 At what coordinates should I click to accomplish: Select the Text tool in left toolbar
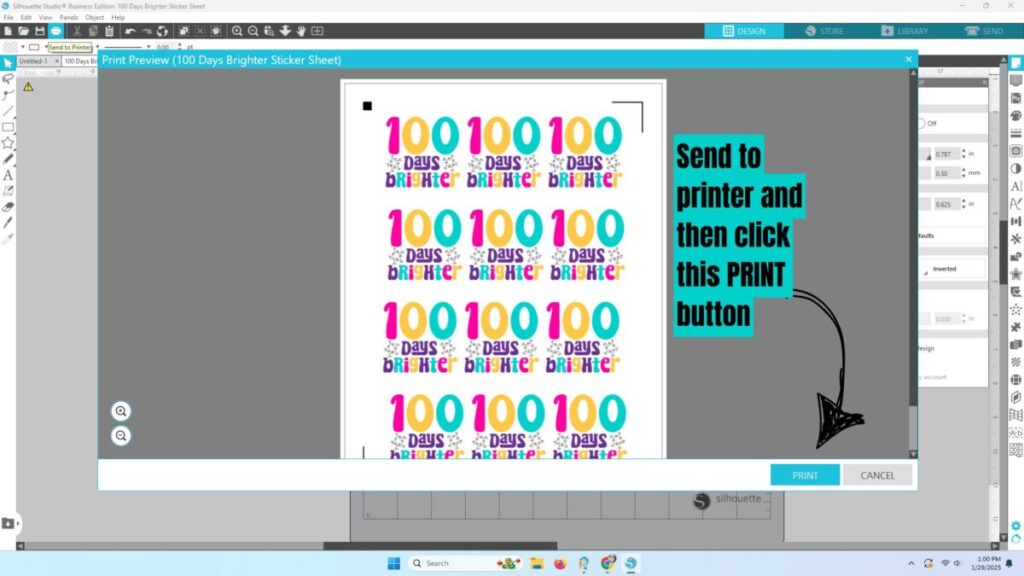(8, 175)
